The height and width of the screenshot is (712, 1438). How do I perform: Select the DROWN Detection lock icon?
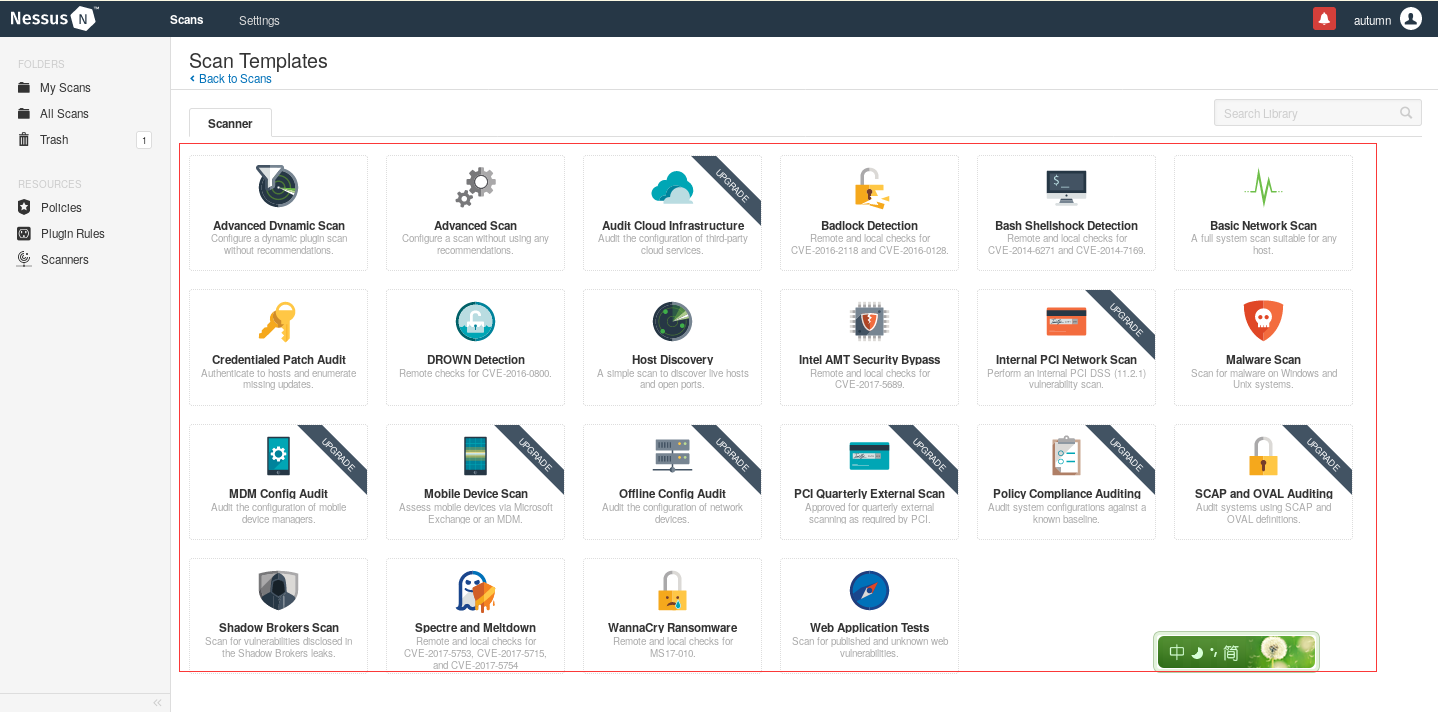[475, 321]
